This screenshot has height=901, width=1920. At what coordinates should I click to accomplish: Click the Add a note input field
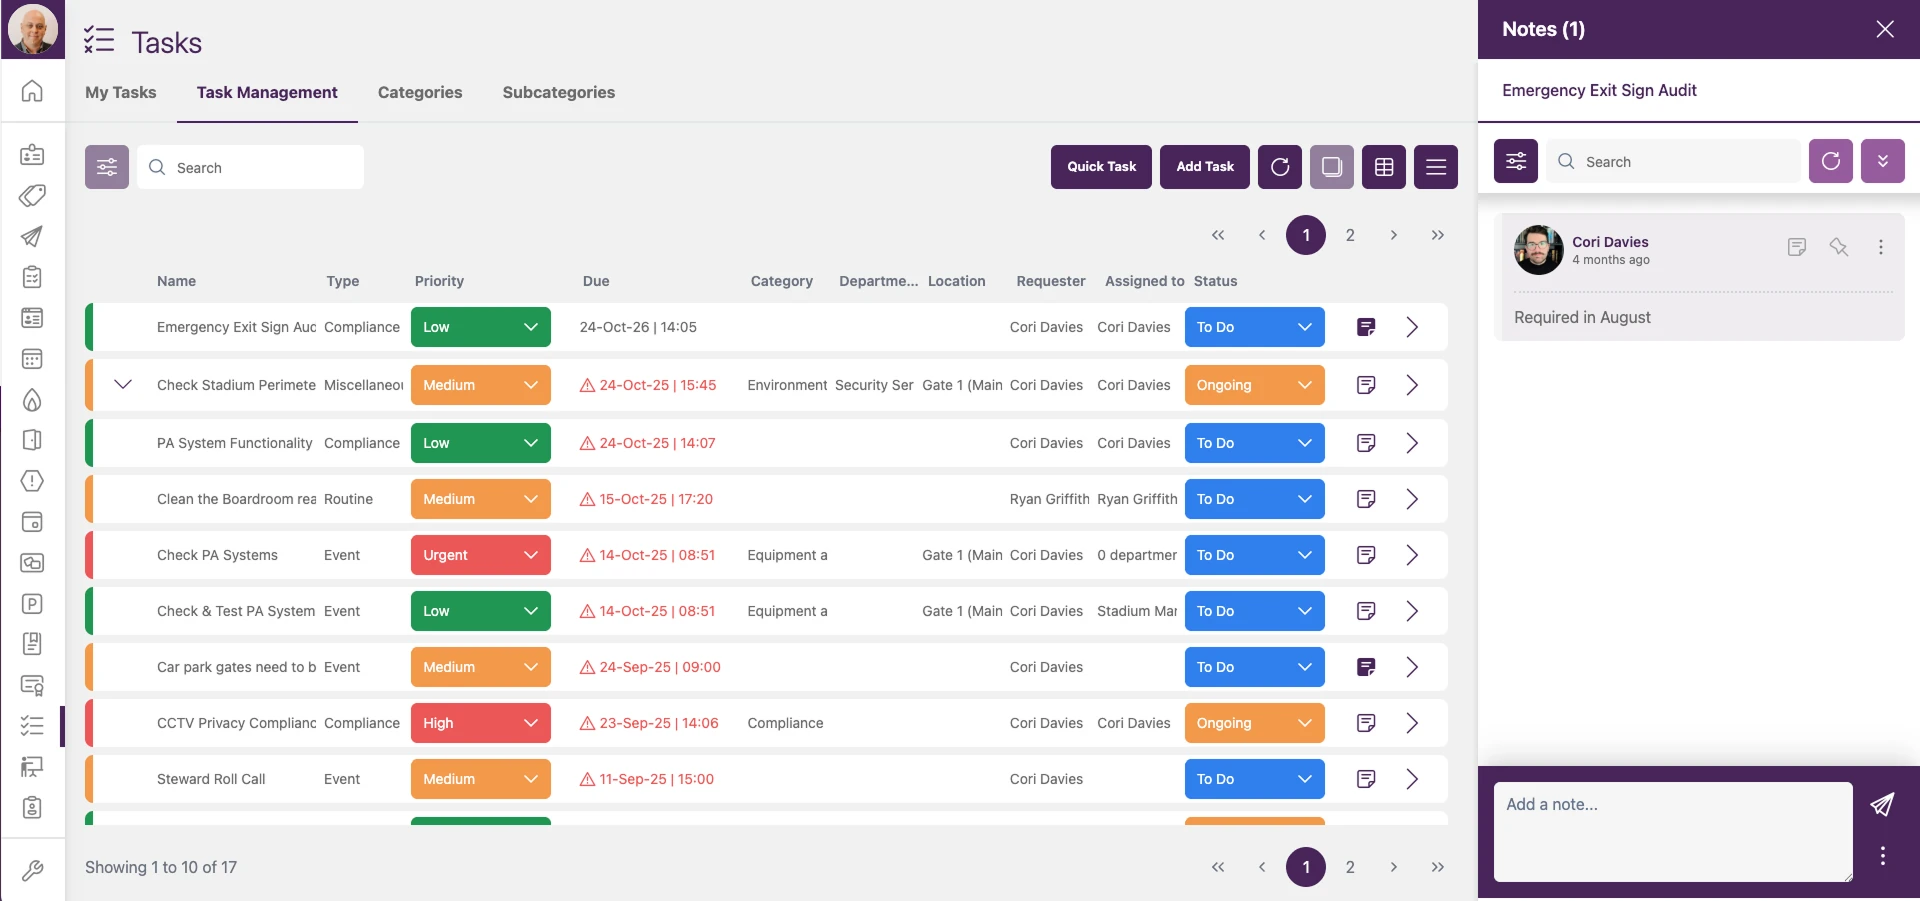1670,830
